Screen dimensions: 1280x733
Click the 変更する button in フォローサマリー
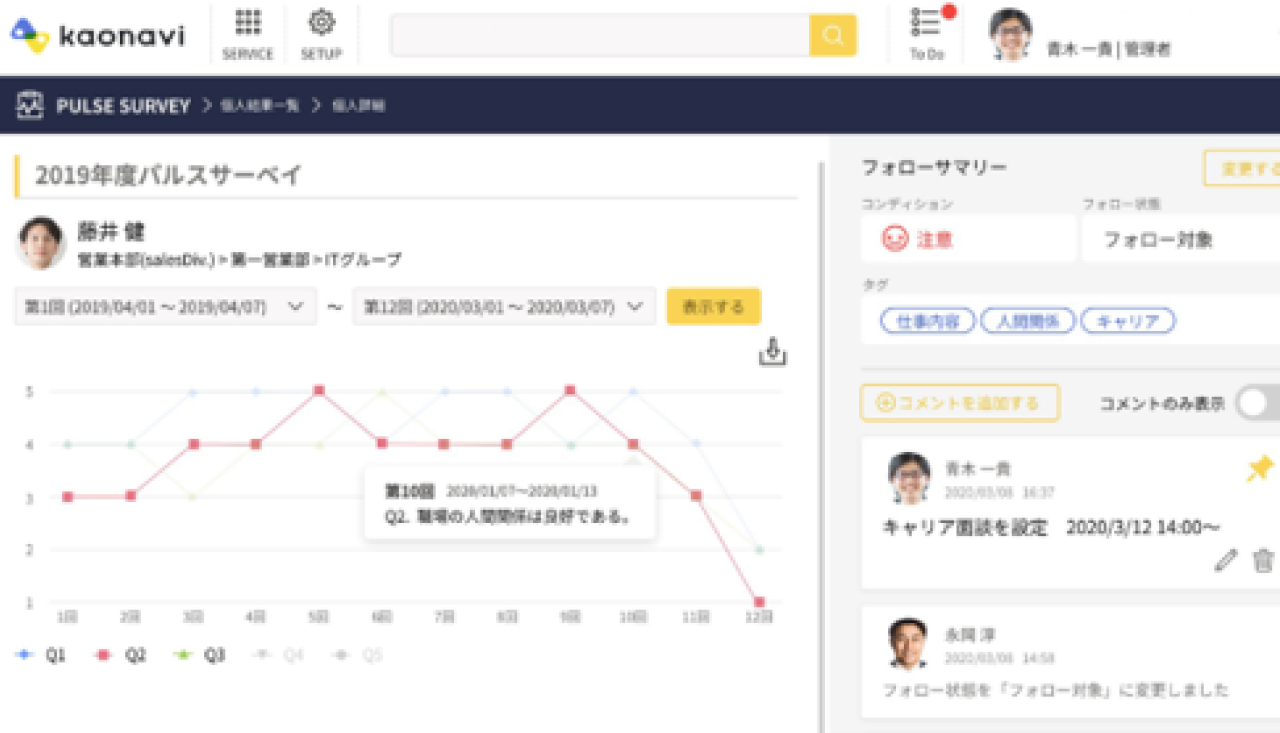(1243, 169)
